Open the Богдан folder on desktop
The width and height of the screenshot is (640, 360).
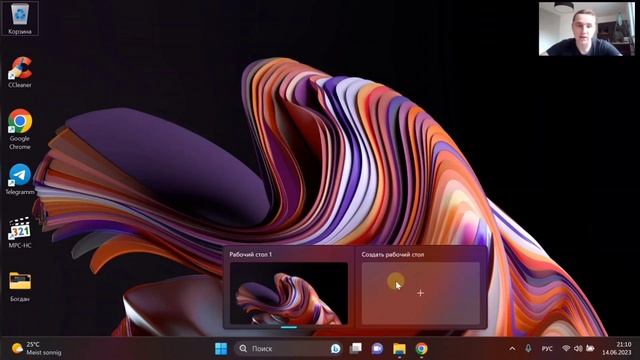coord(20,287)
